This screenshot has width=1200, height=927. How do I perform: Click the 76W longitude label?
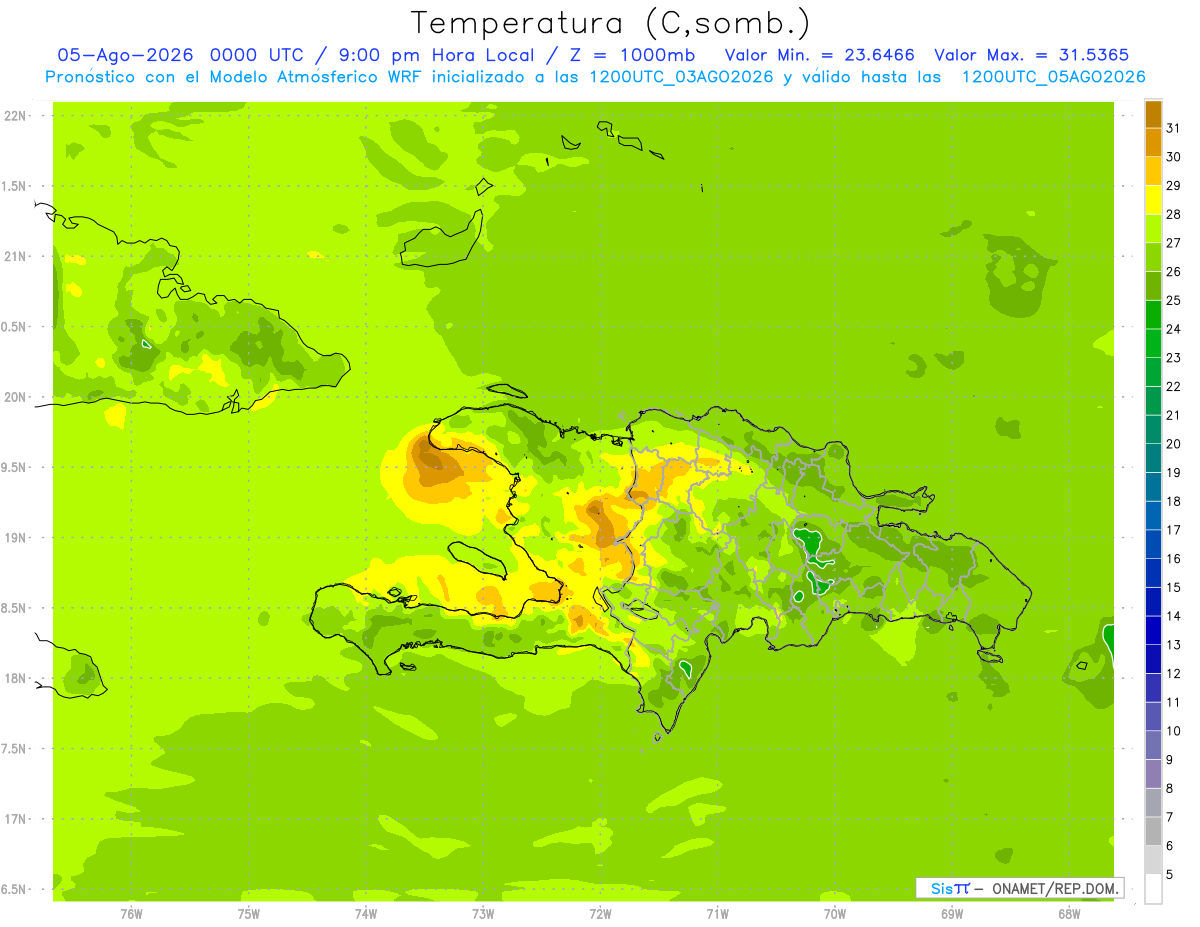pyautogui.click(x=131, y=913)
